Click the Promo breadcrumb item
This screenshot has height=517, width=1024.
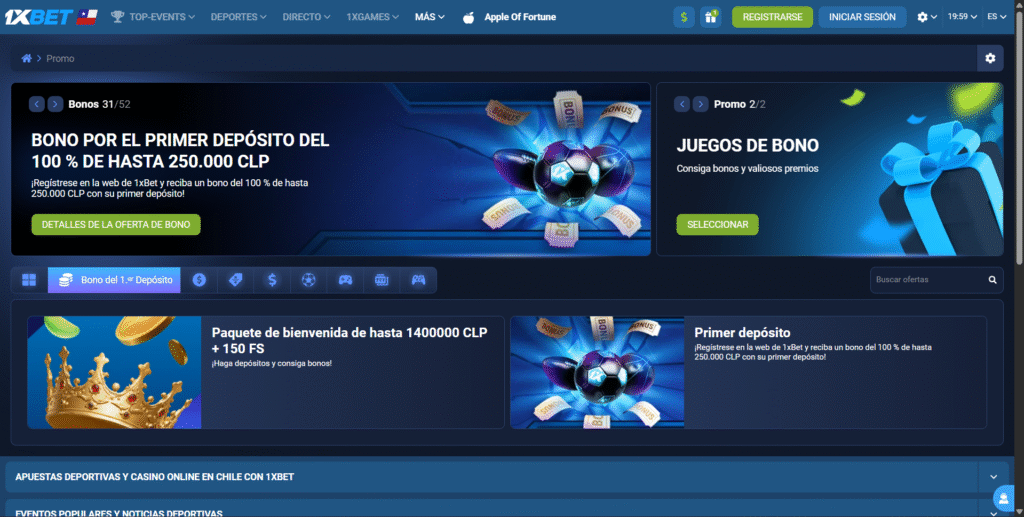click(x=60, y=59)
